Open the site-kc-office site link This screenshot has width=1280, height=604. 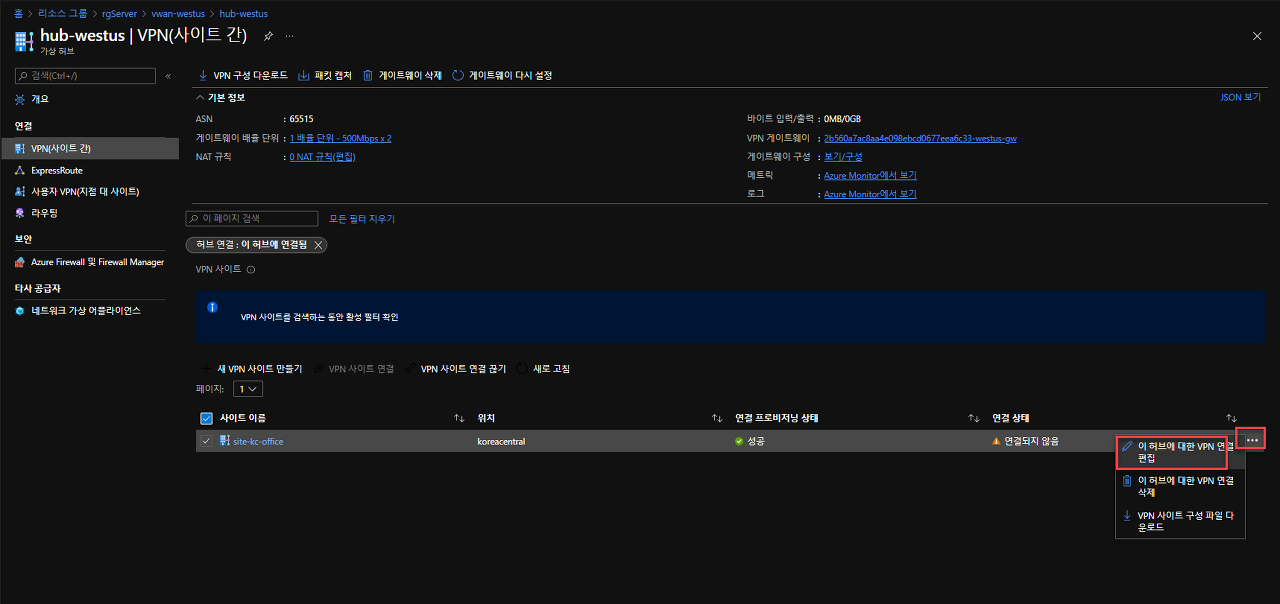point(258,441)
